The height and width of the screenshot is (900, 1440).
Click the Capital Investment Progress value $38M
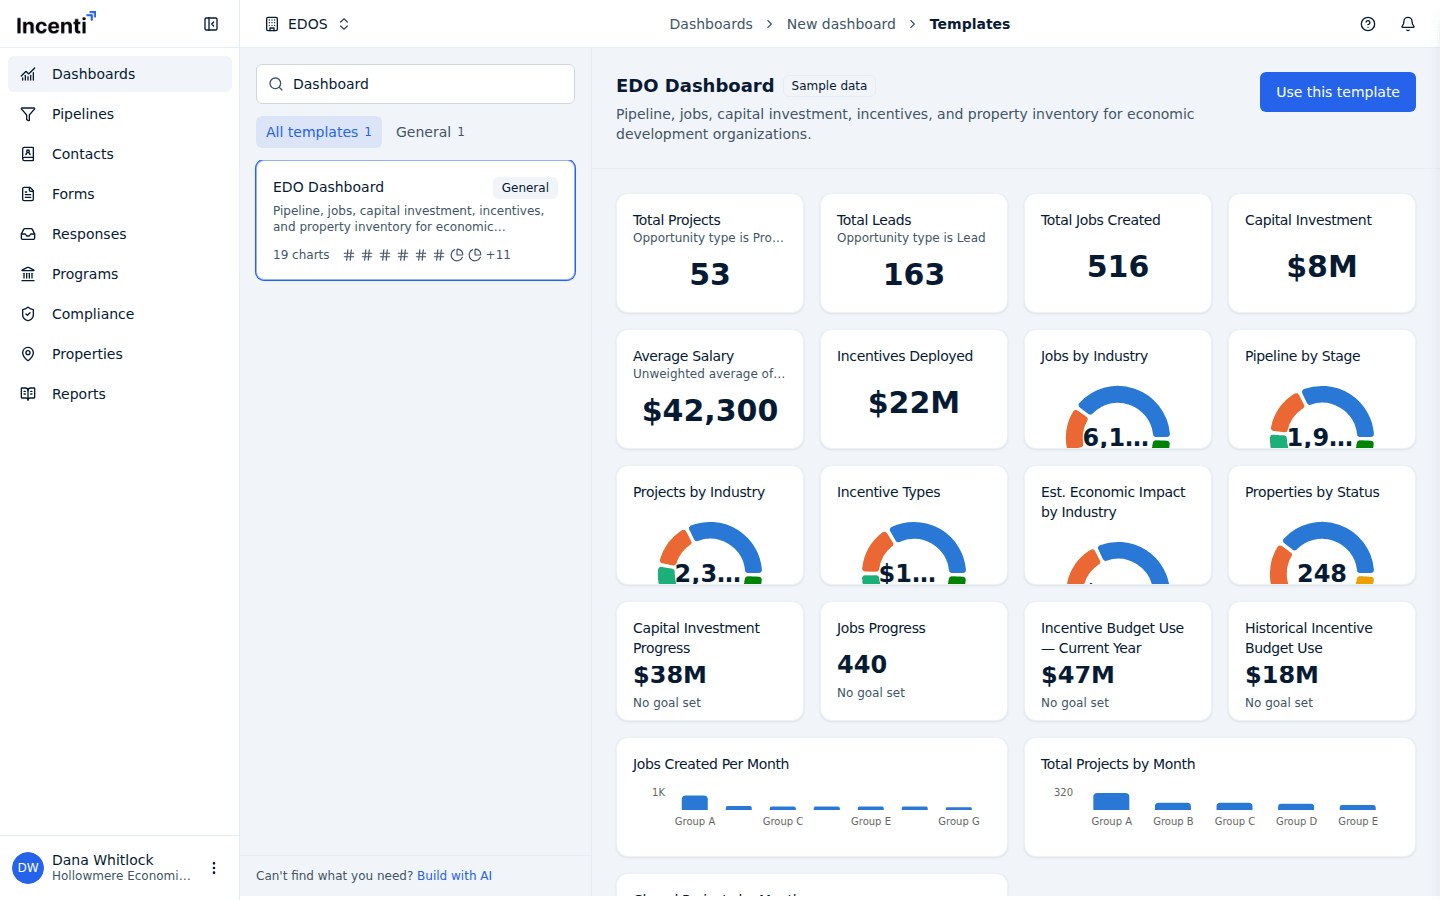[670, 675]
